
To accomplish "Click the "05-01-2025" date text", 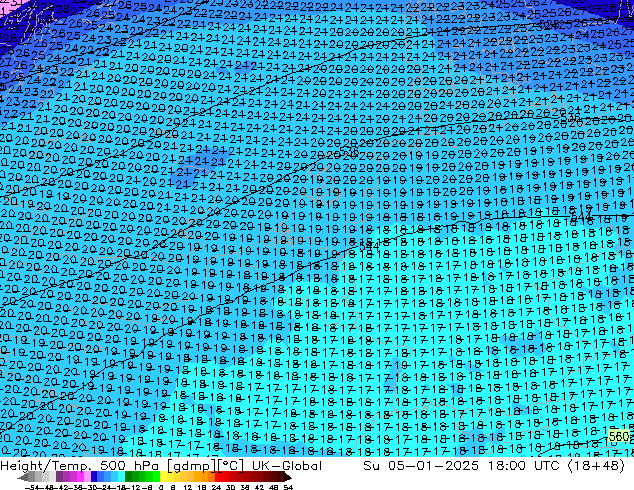I will (433, 466).
